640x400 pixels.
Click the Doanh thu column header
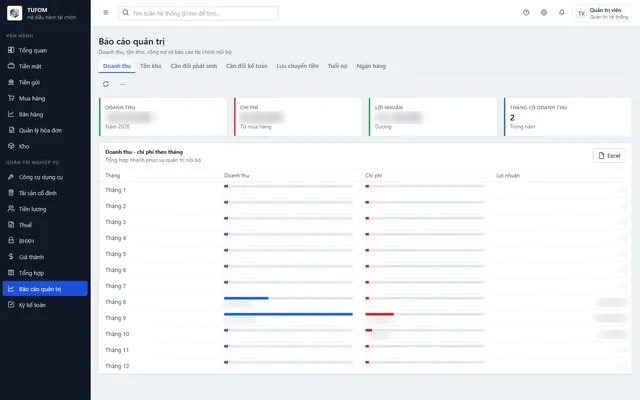coord(236,176)
